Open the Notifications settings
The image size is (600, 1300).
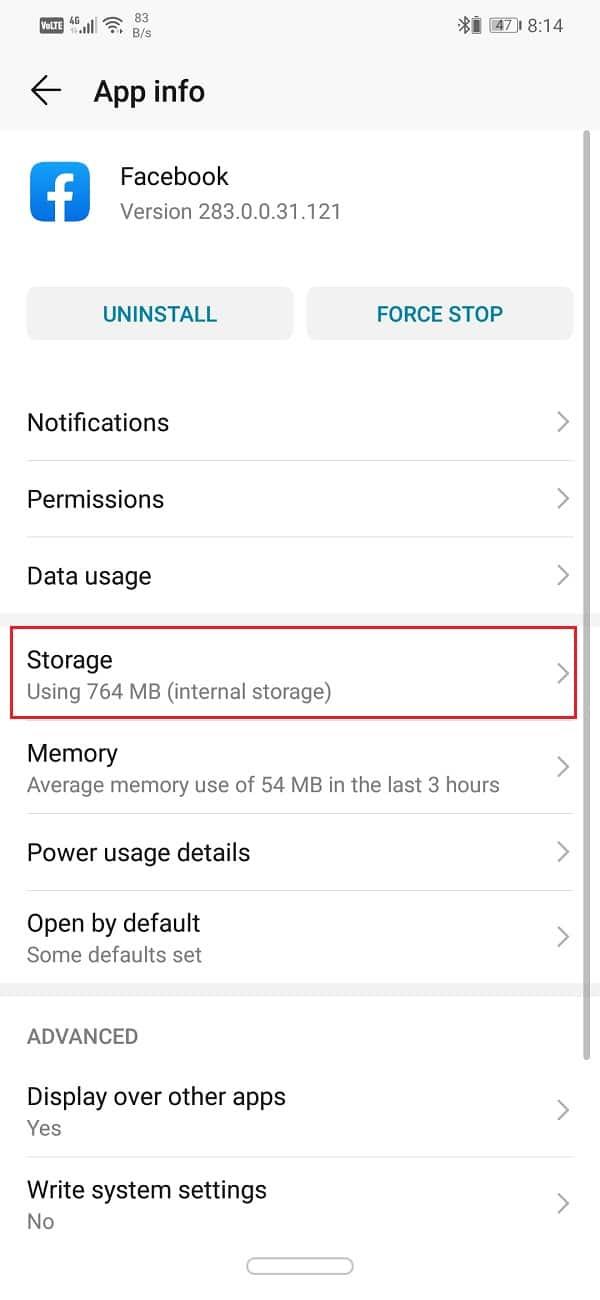(x=298, y=422)
